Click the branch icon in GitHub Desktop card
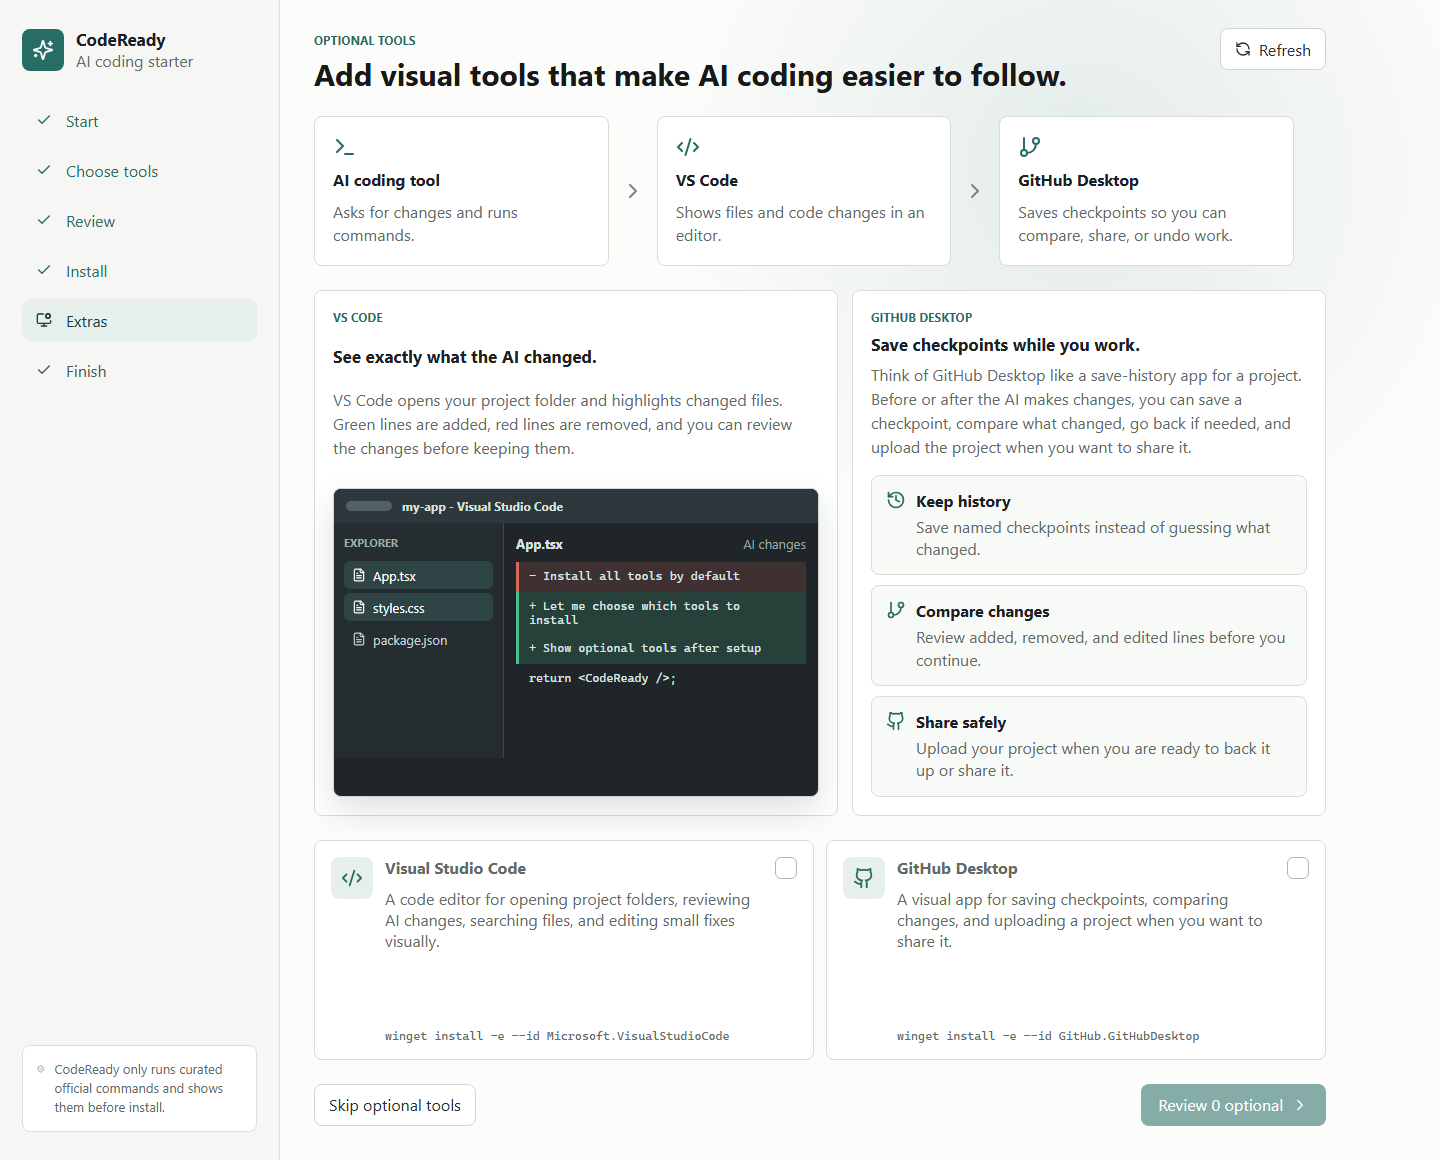 pyautogui.click(x=1030, y=147)
